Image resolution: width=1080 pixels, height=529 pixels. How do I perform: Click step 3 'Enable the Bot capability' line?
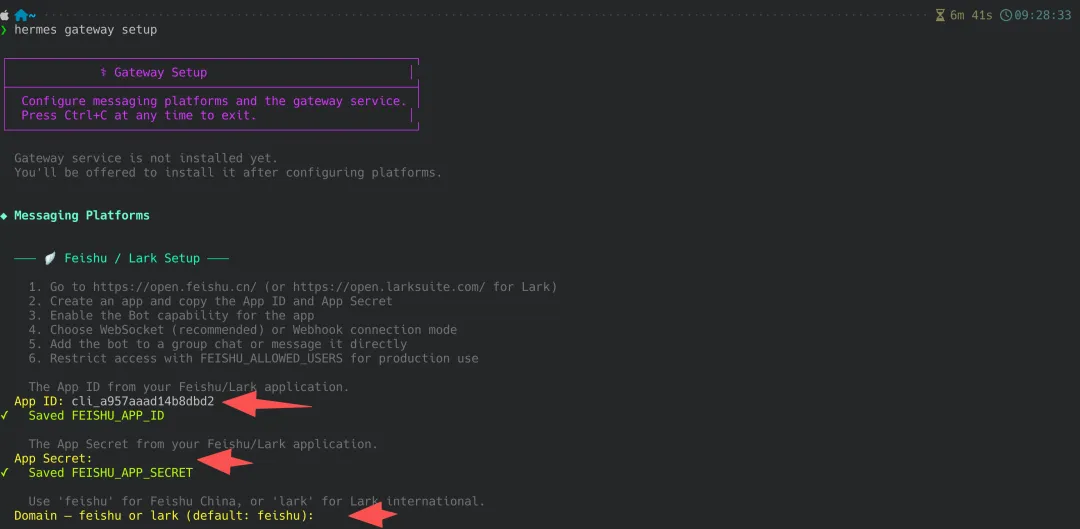pyautogui.click(x=172, y=315)
